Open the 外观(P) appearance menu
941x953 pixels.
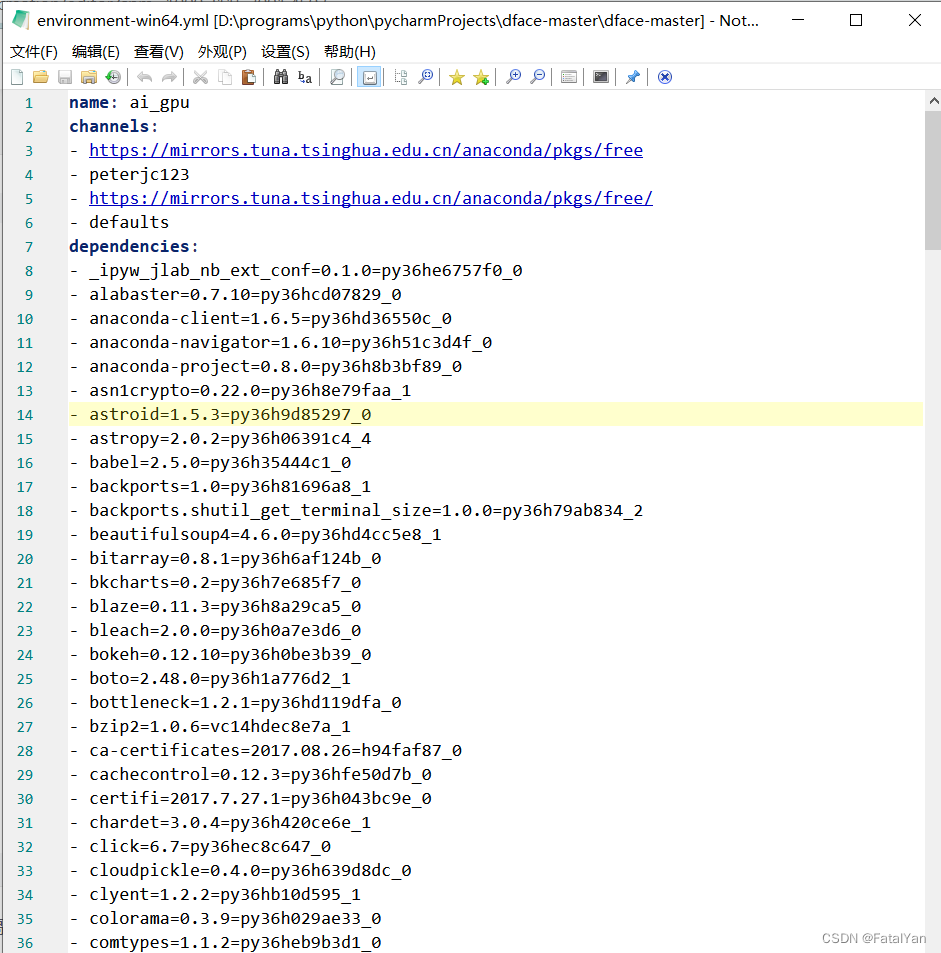[x=220, y=52]
